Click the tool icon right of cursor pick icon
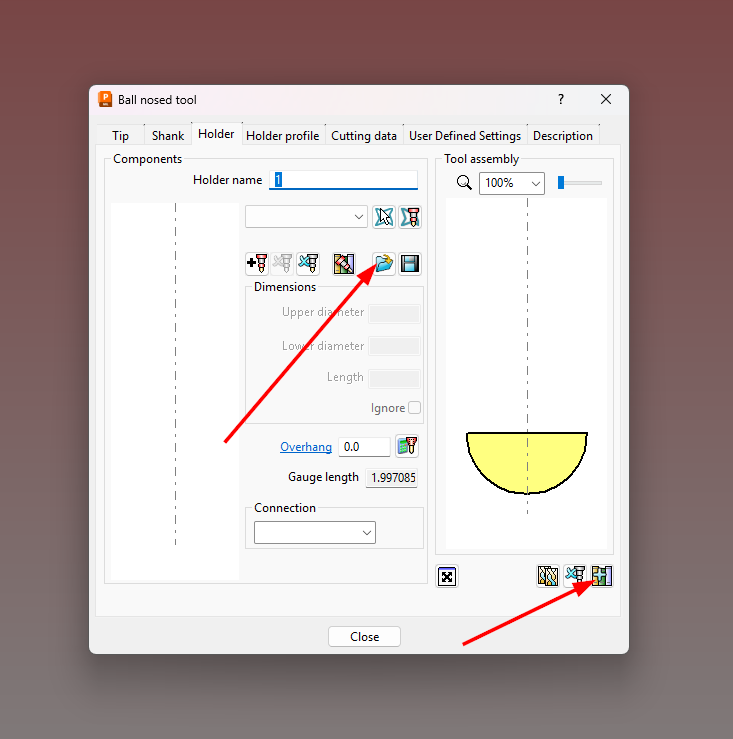 [410, 217]
